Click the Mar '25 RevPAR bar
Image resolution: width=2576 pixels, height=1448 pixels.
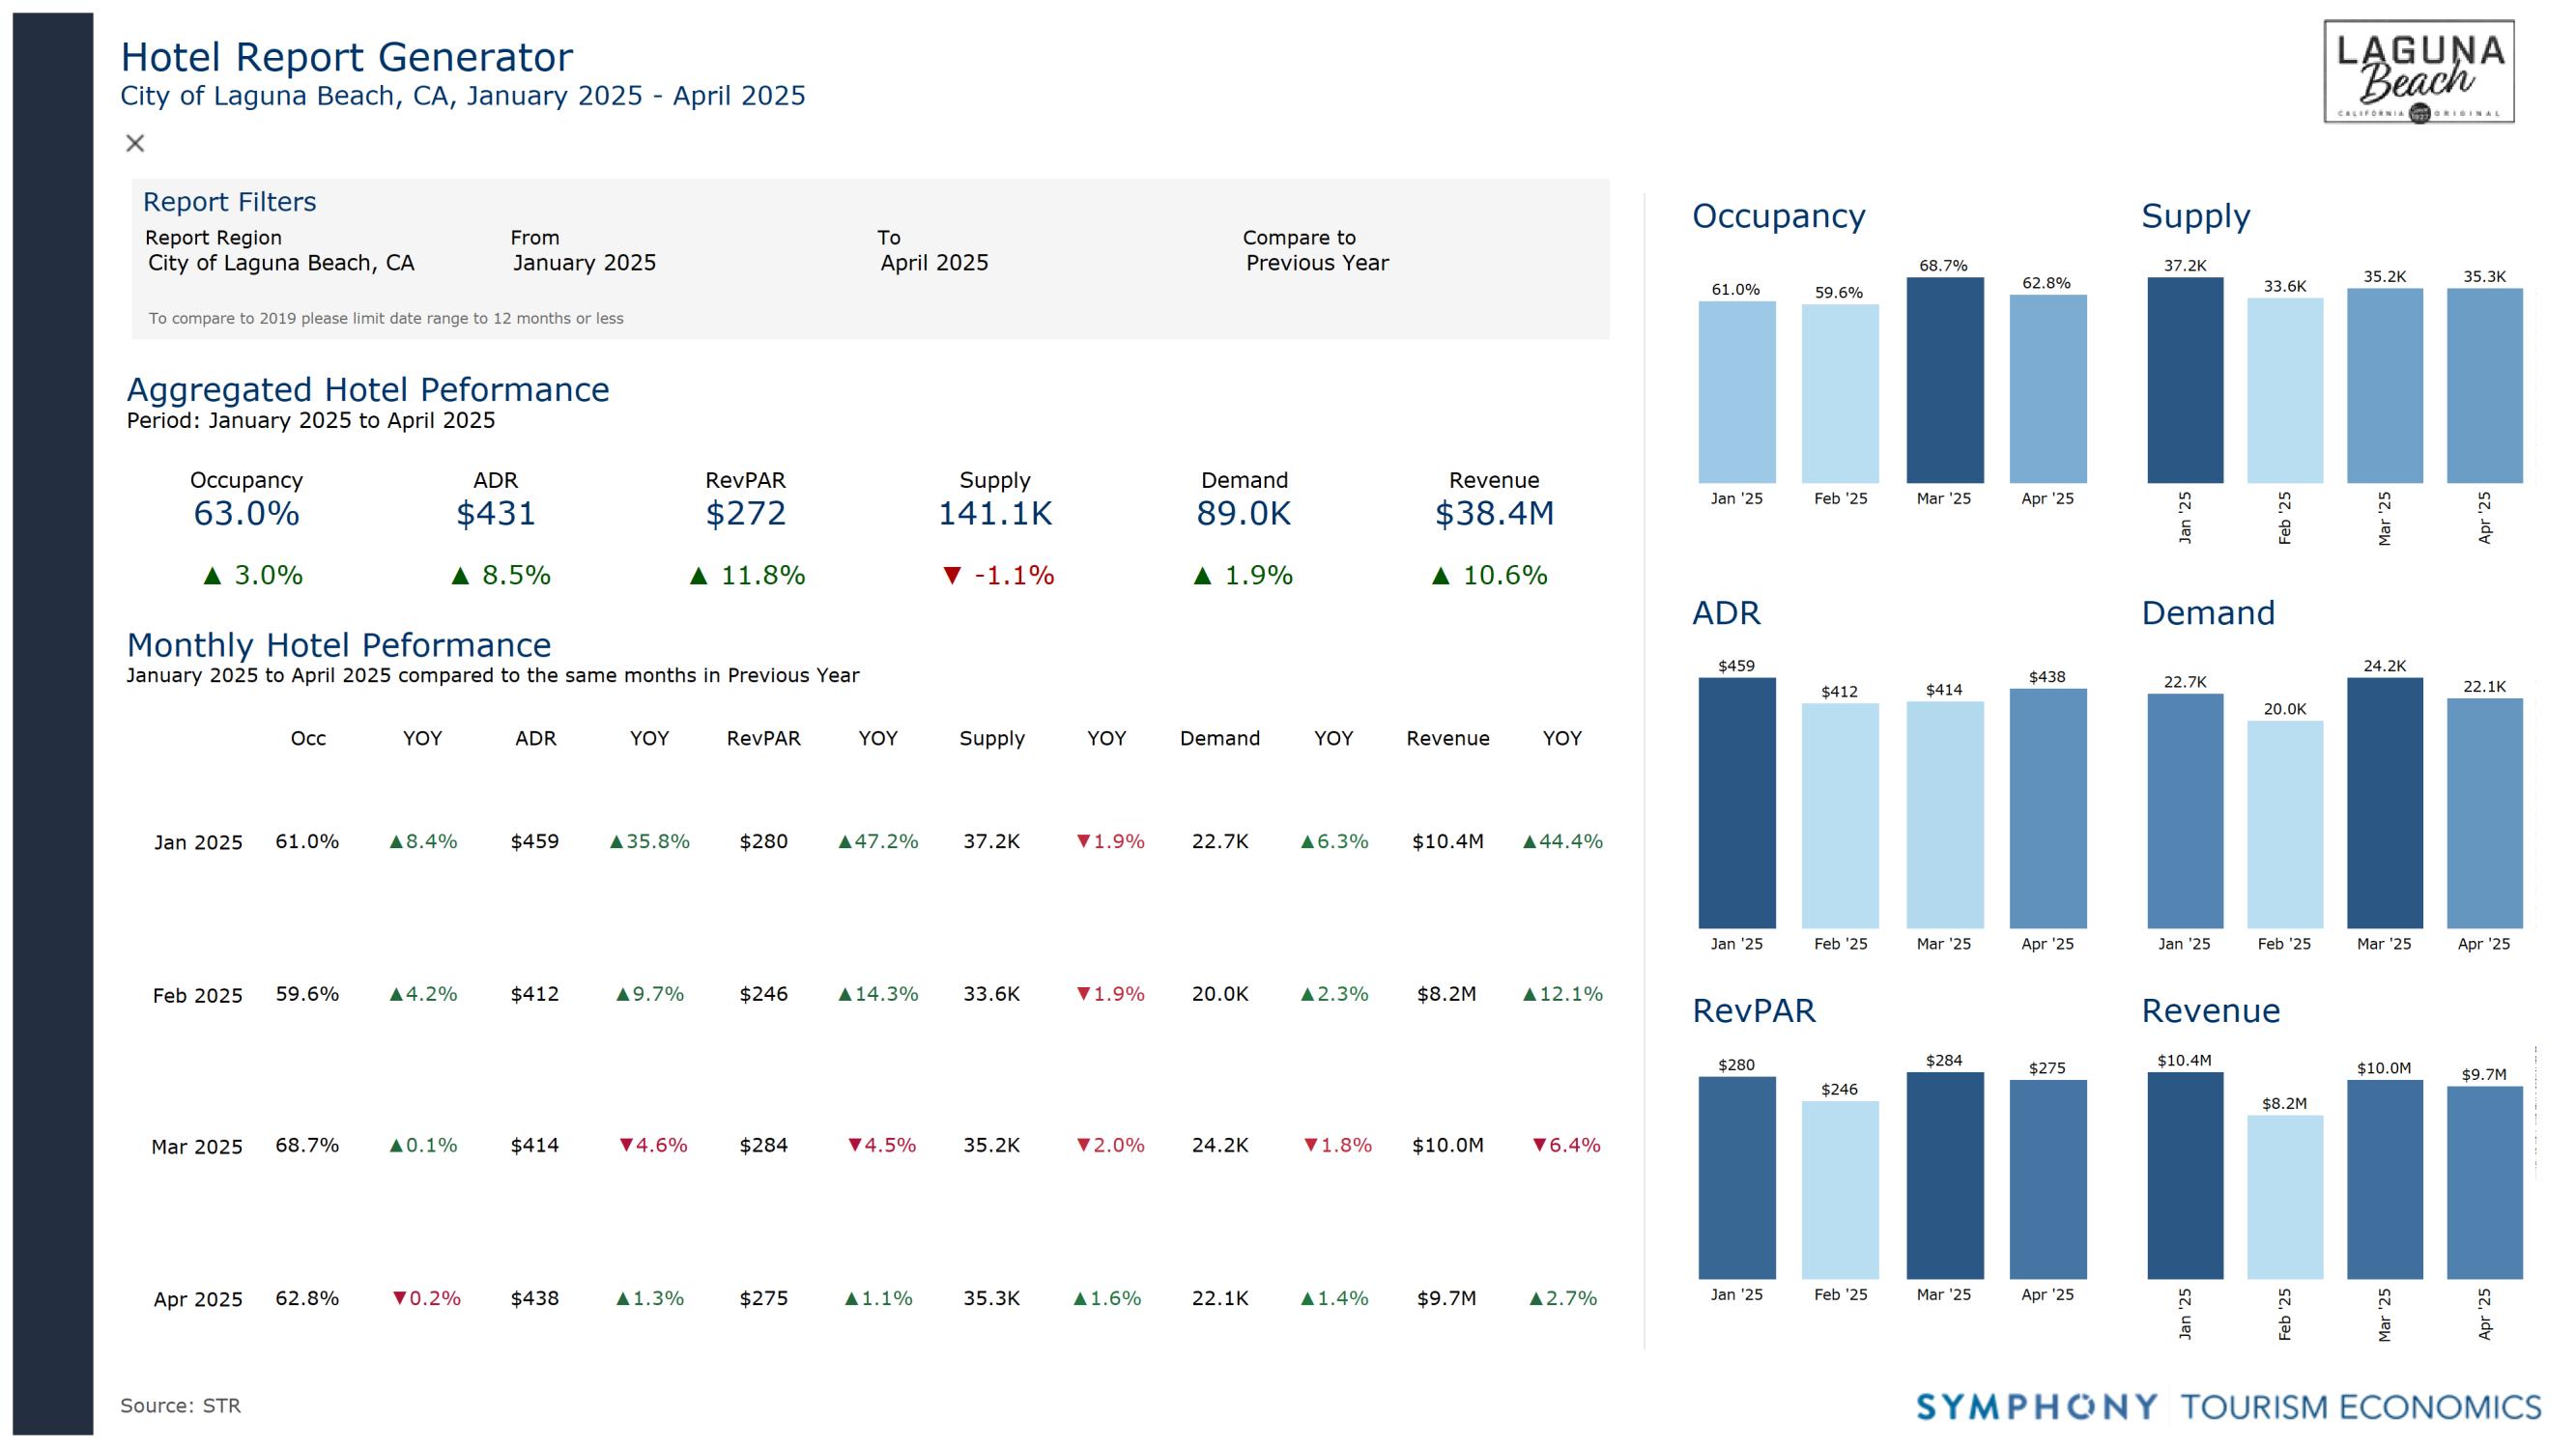1943,1175
